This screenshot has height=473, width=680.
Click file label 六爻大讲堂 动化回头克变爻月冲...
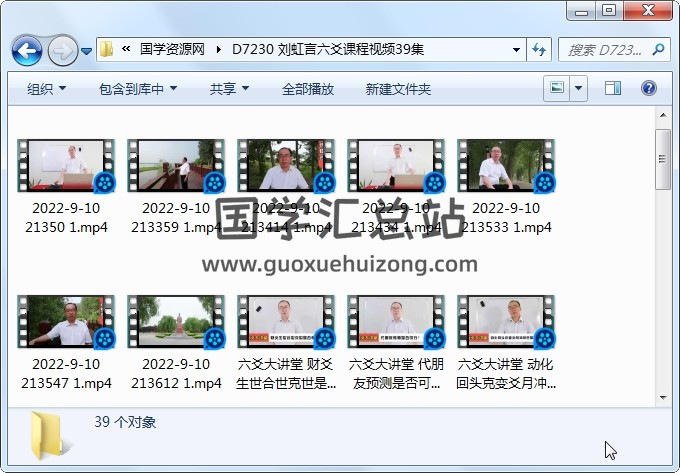coord(506,374)
